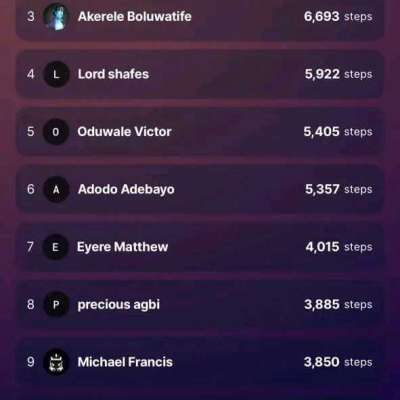Open Michael Francis's crowned avatar picture
Screen dimensions: 400x400
pos(56,362)
